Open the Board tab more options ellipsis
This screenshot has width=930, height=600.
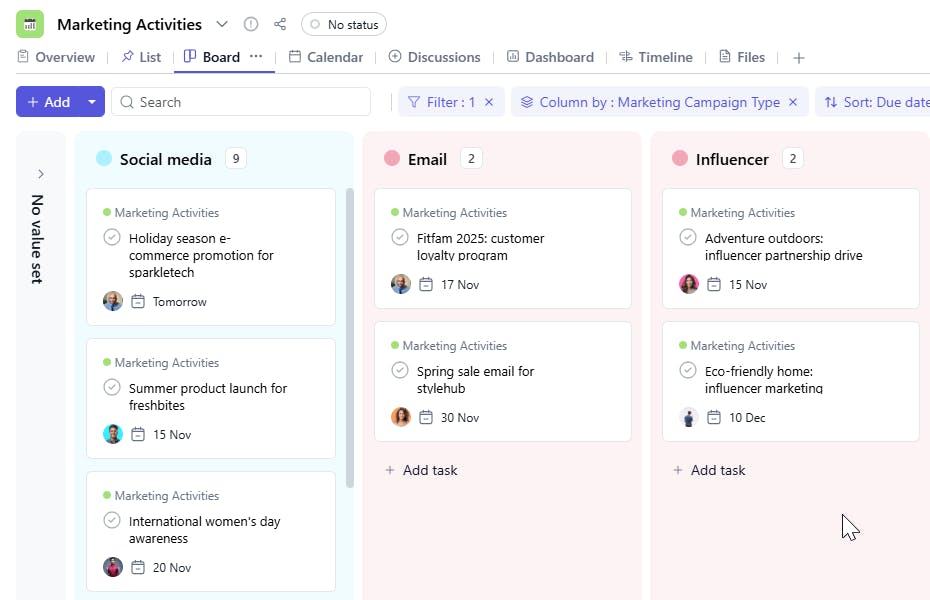pos(256,56)
